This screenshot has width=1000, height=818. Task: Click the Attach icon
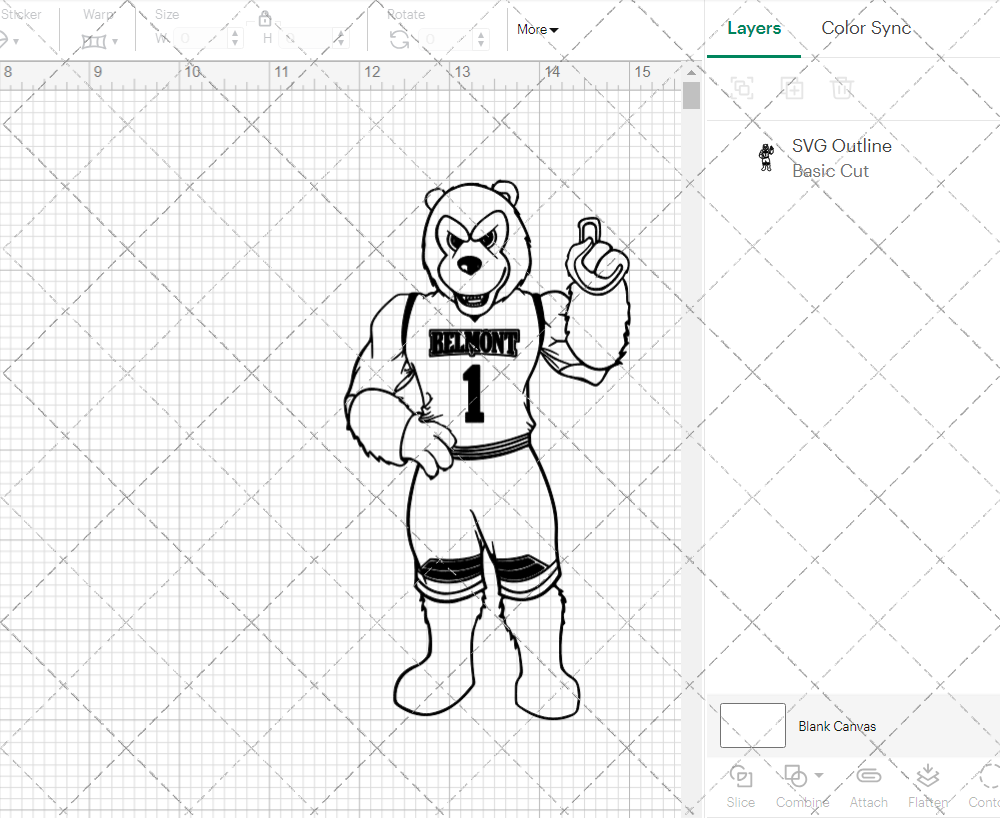tap(868, 785)
